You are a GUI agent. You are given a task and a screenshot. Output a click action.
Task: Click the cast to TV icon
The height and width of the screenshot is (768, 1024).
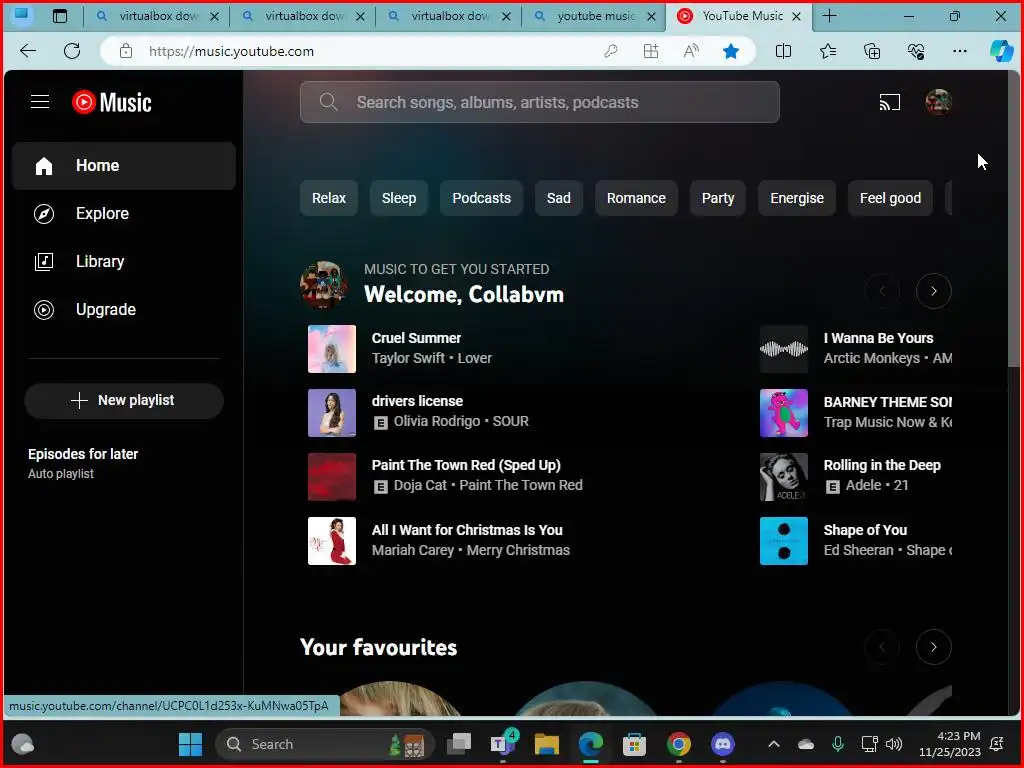pyautogui.click(x=889, y=102)
